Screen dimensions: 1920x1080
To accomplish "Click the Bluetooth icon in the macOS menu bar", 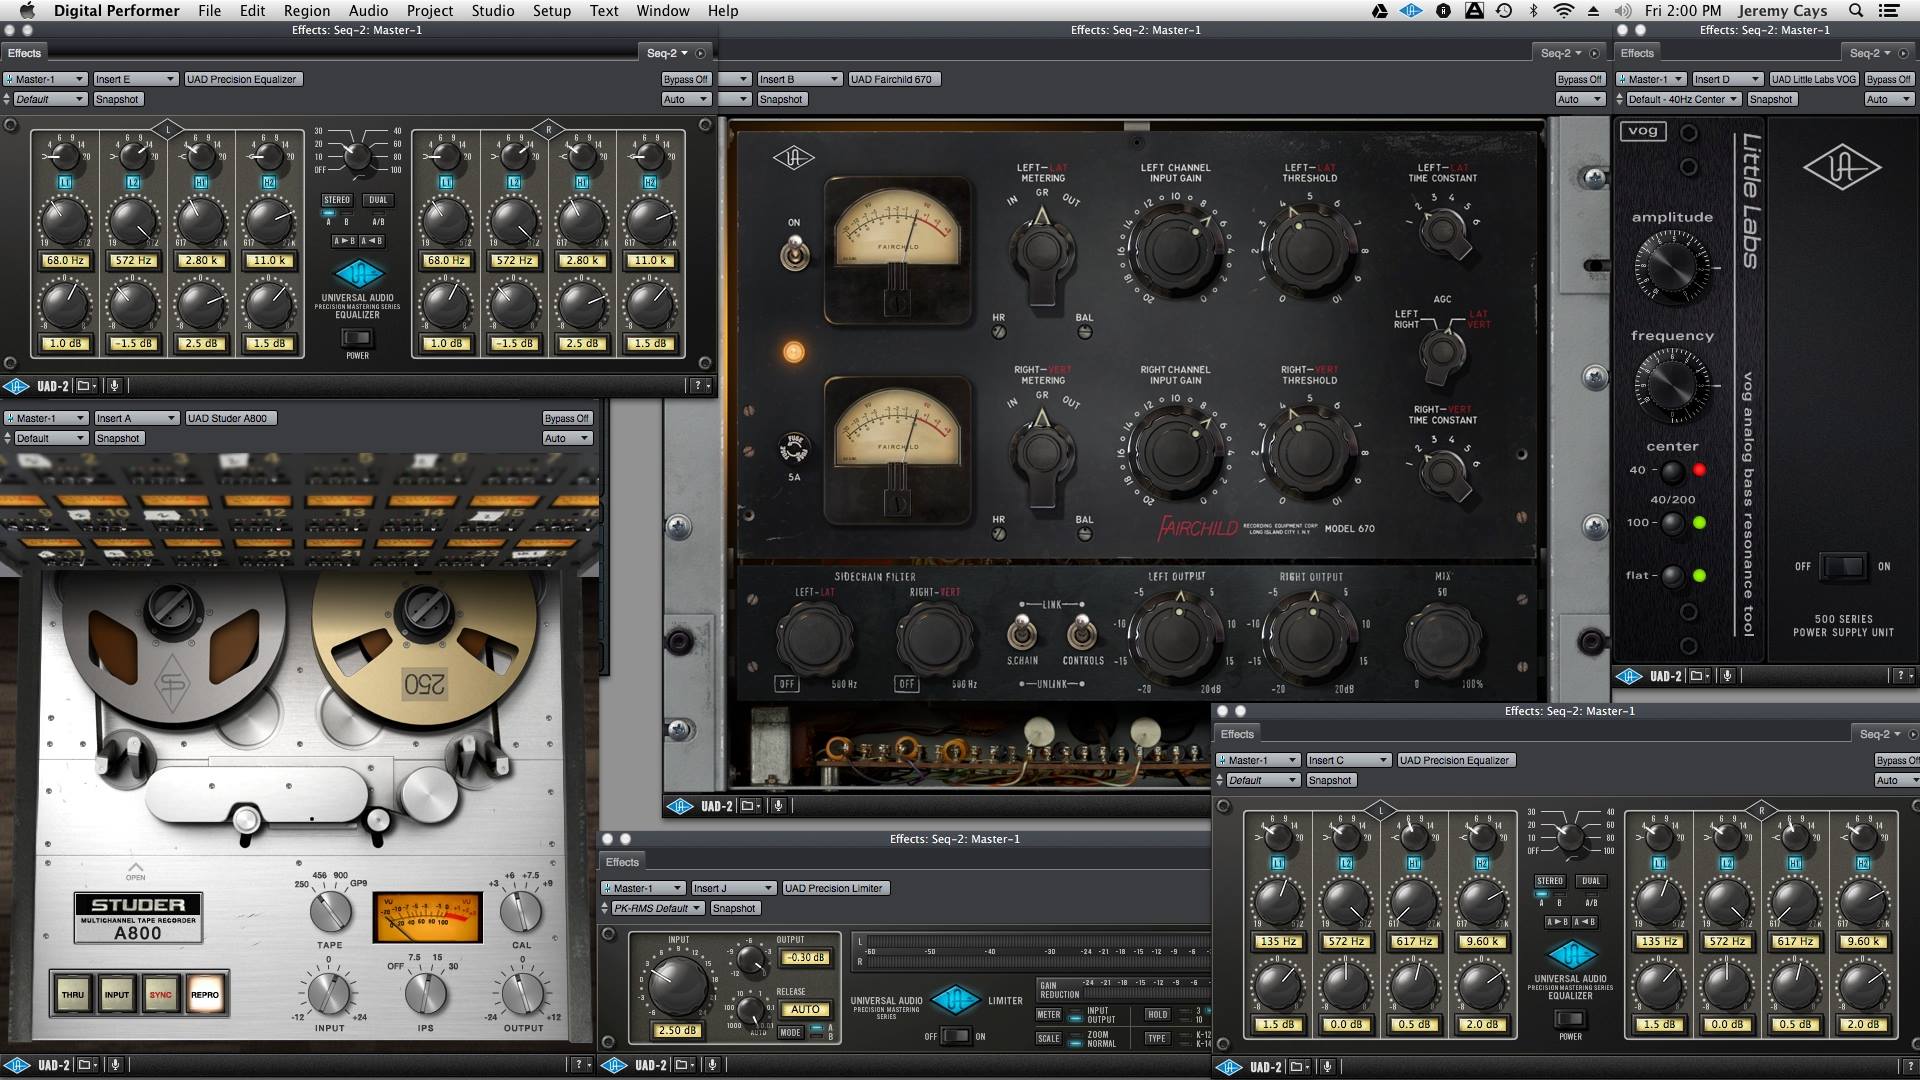I will click(x=1533, y=11).
